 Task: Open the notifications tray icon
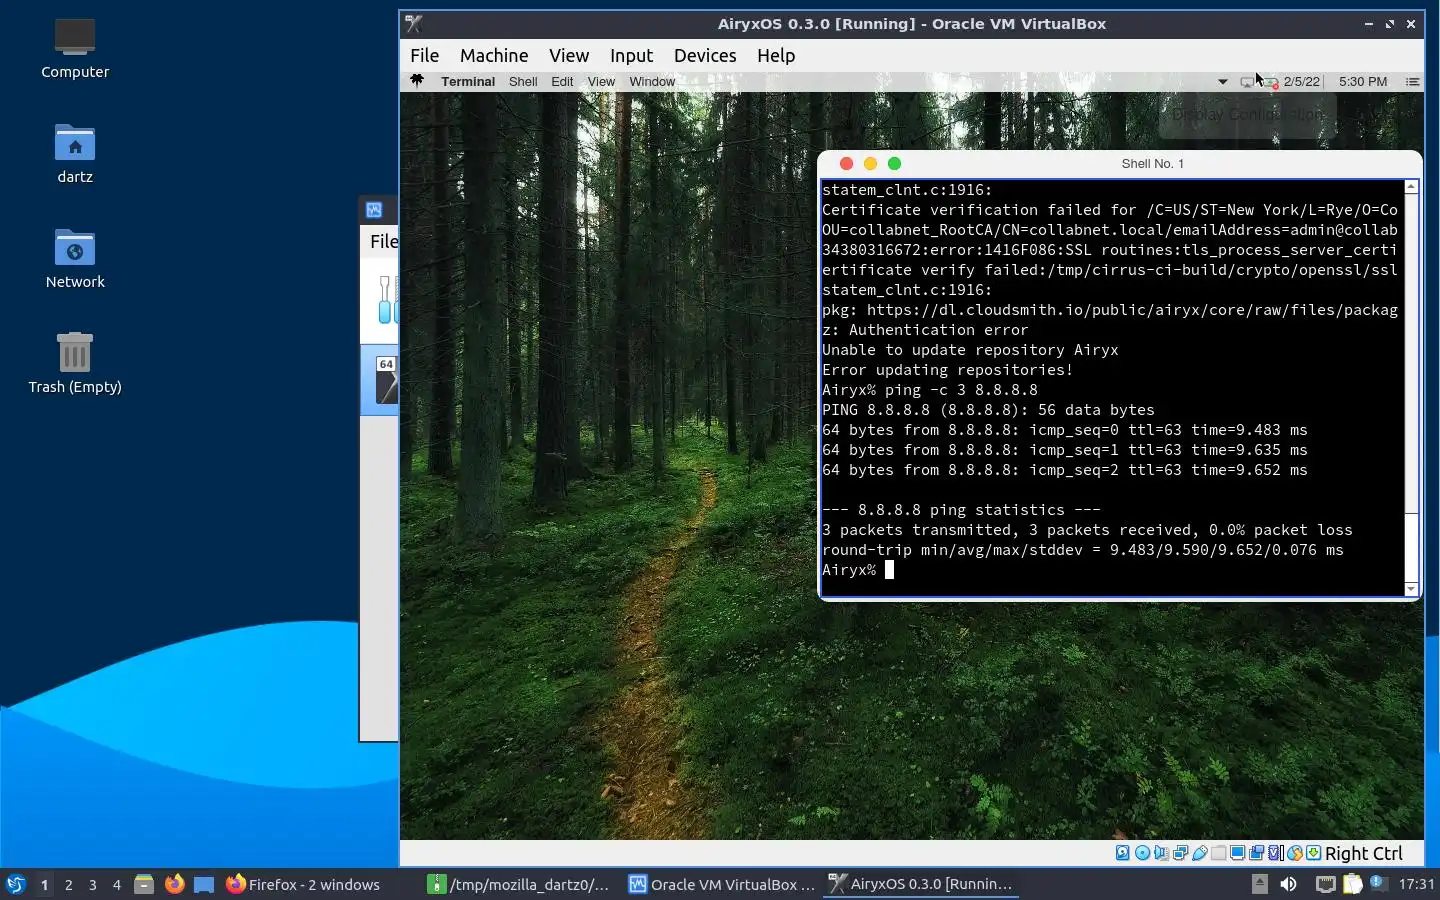(1379, 884)
